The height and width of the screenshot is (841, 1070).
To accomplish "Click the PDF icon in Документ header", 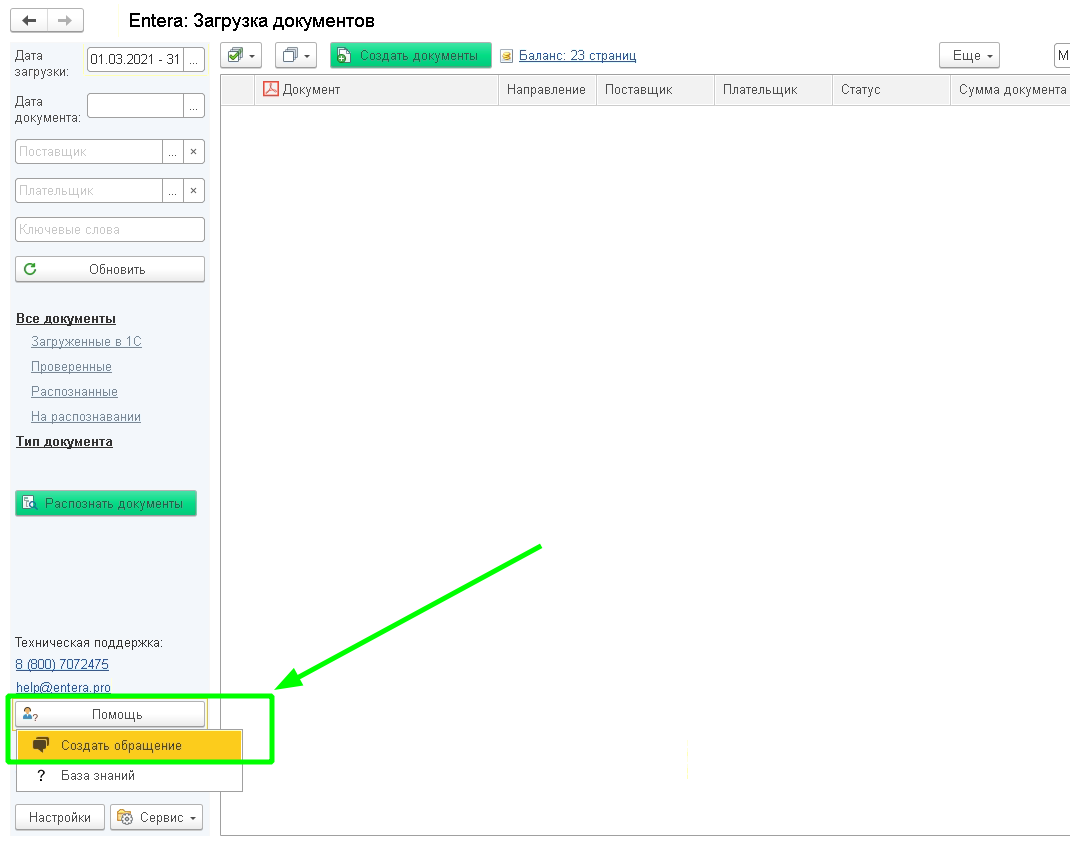I will click(271, 89).
